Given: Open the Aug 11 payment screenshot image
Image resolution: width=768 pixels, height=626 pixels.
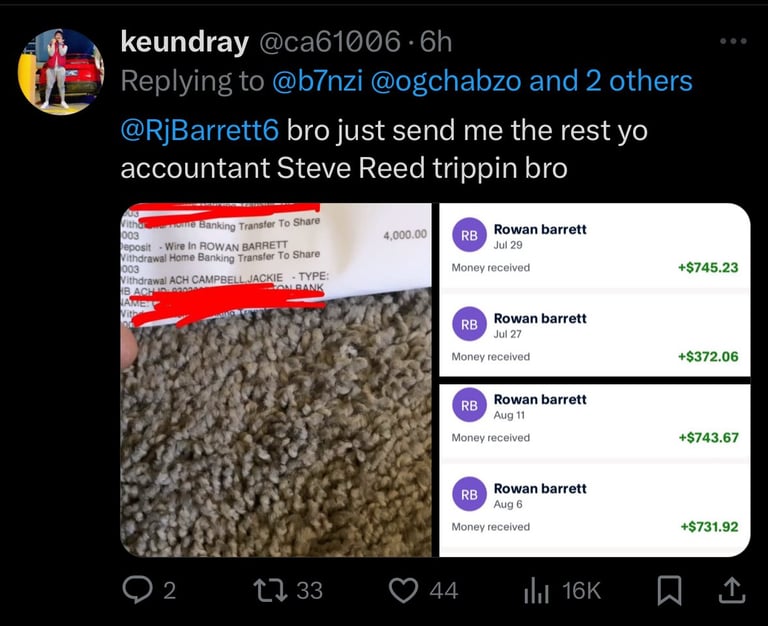Looking at the screenshot, I should (x=595, y=470).
